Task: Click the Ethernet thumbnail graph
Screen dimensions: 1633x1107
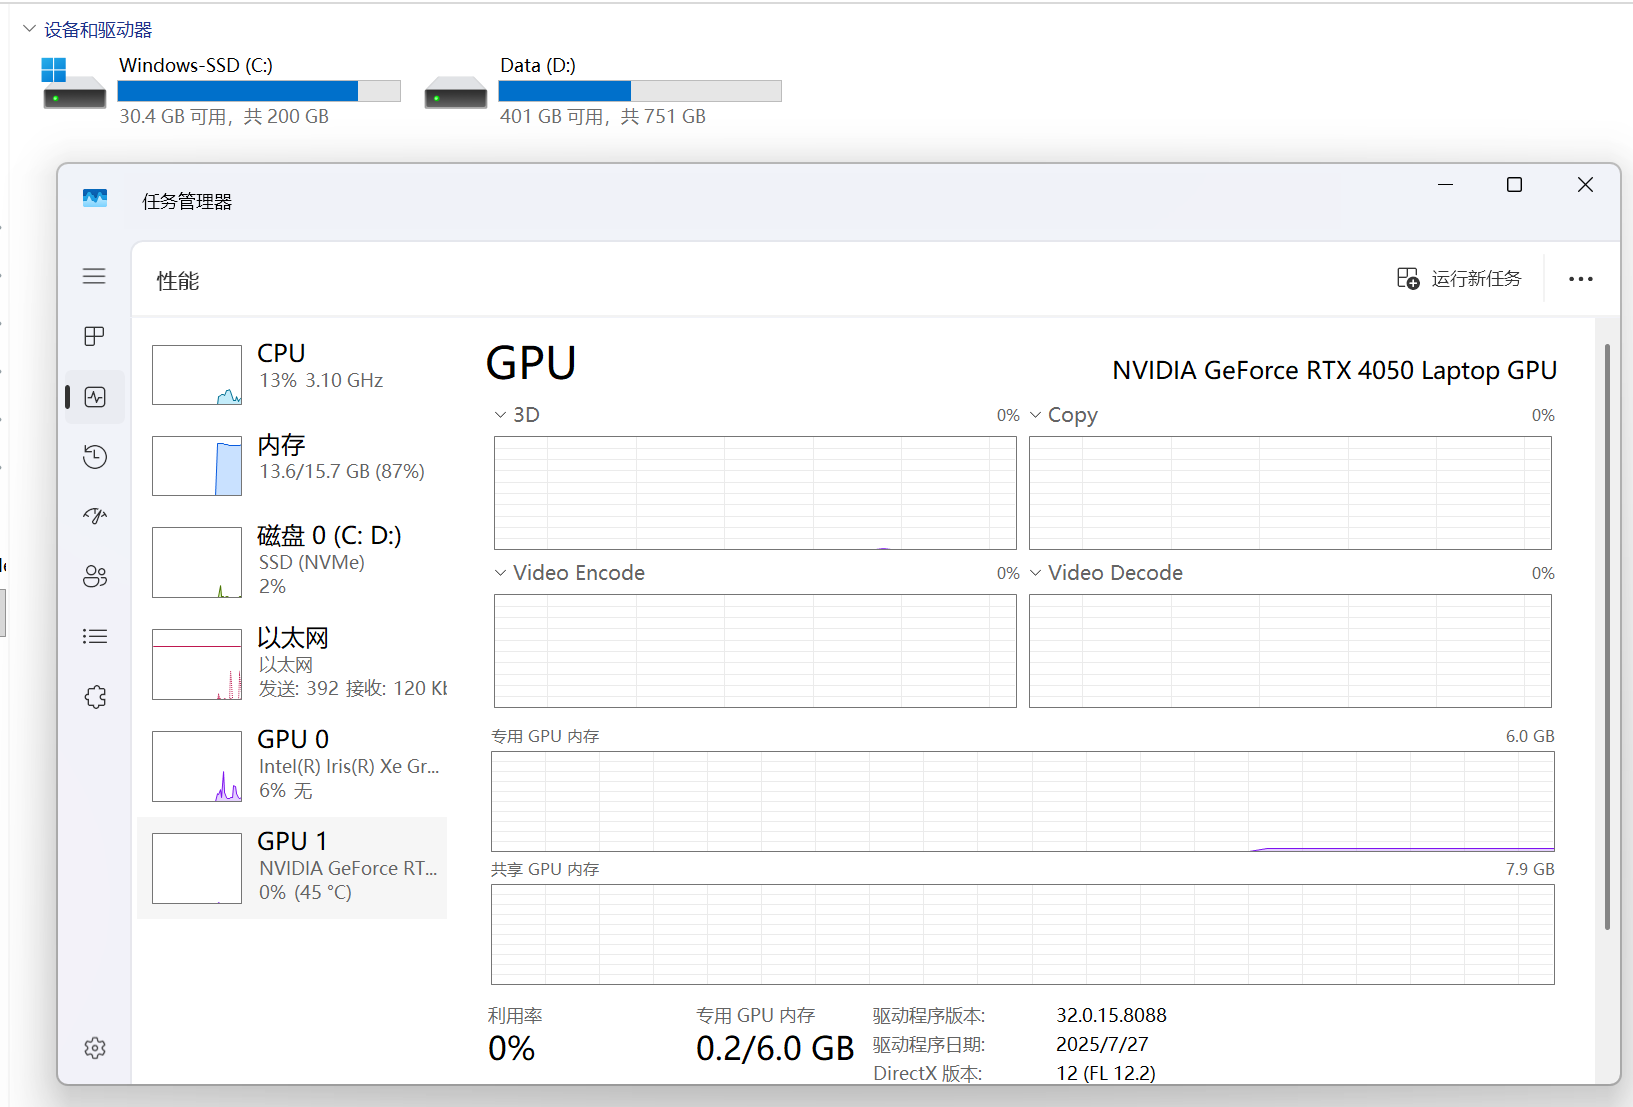Action: coord(197,664)
